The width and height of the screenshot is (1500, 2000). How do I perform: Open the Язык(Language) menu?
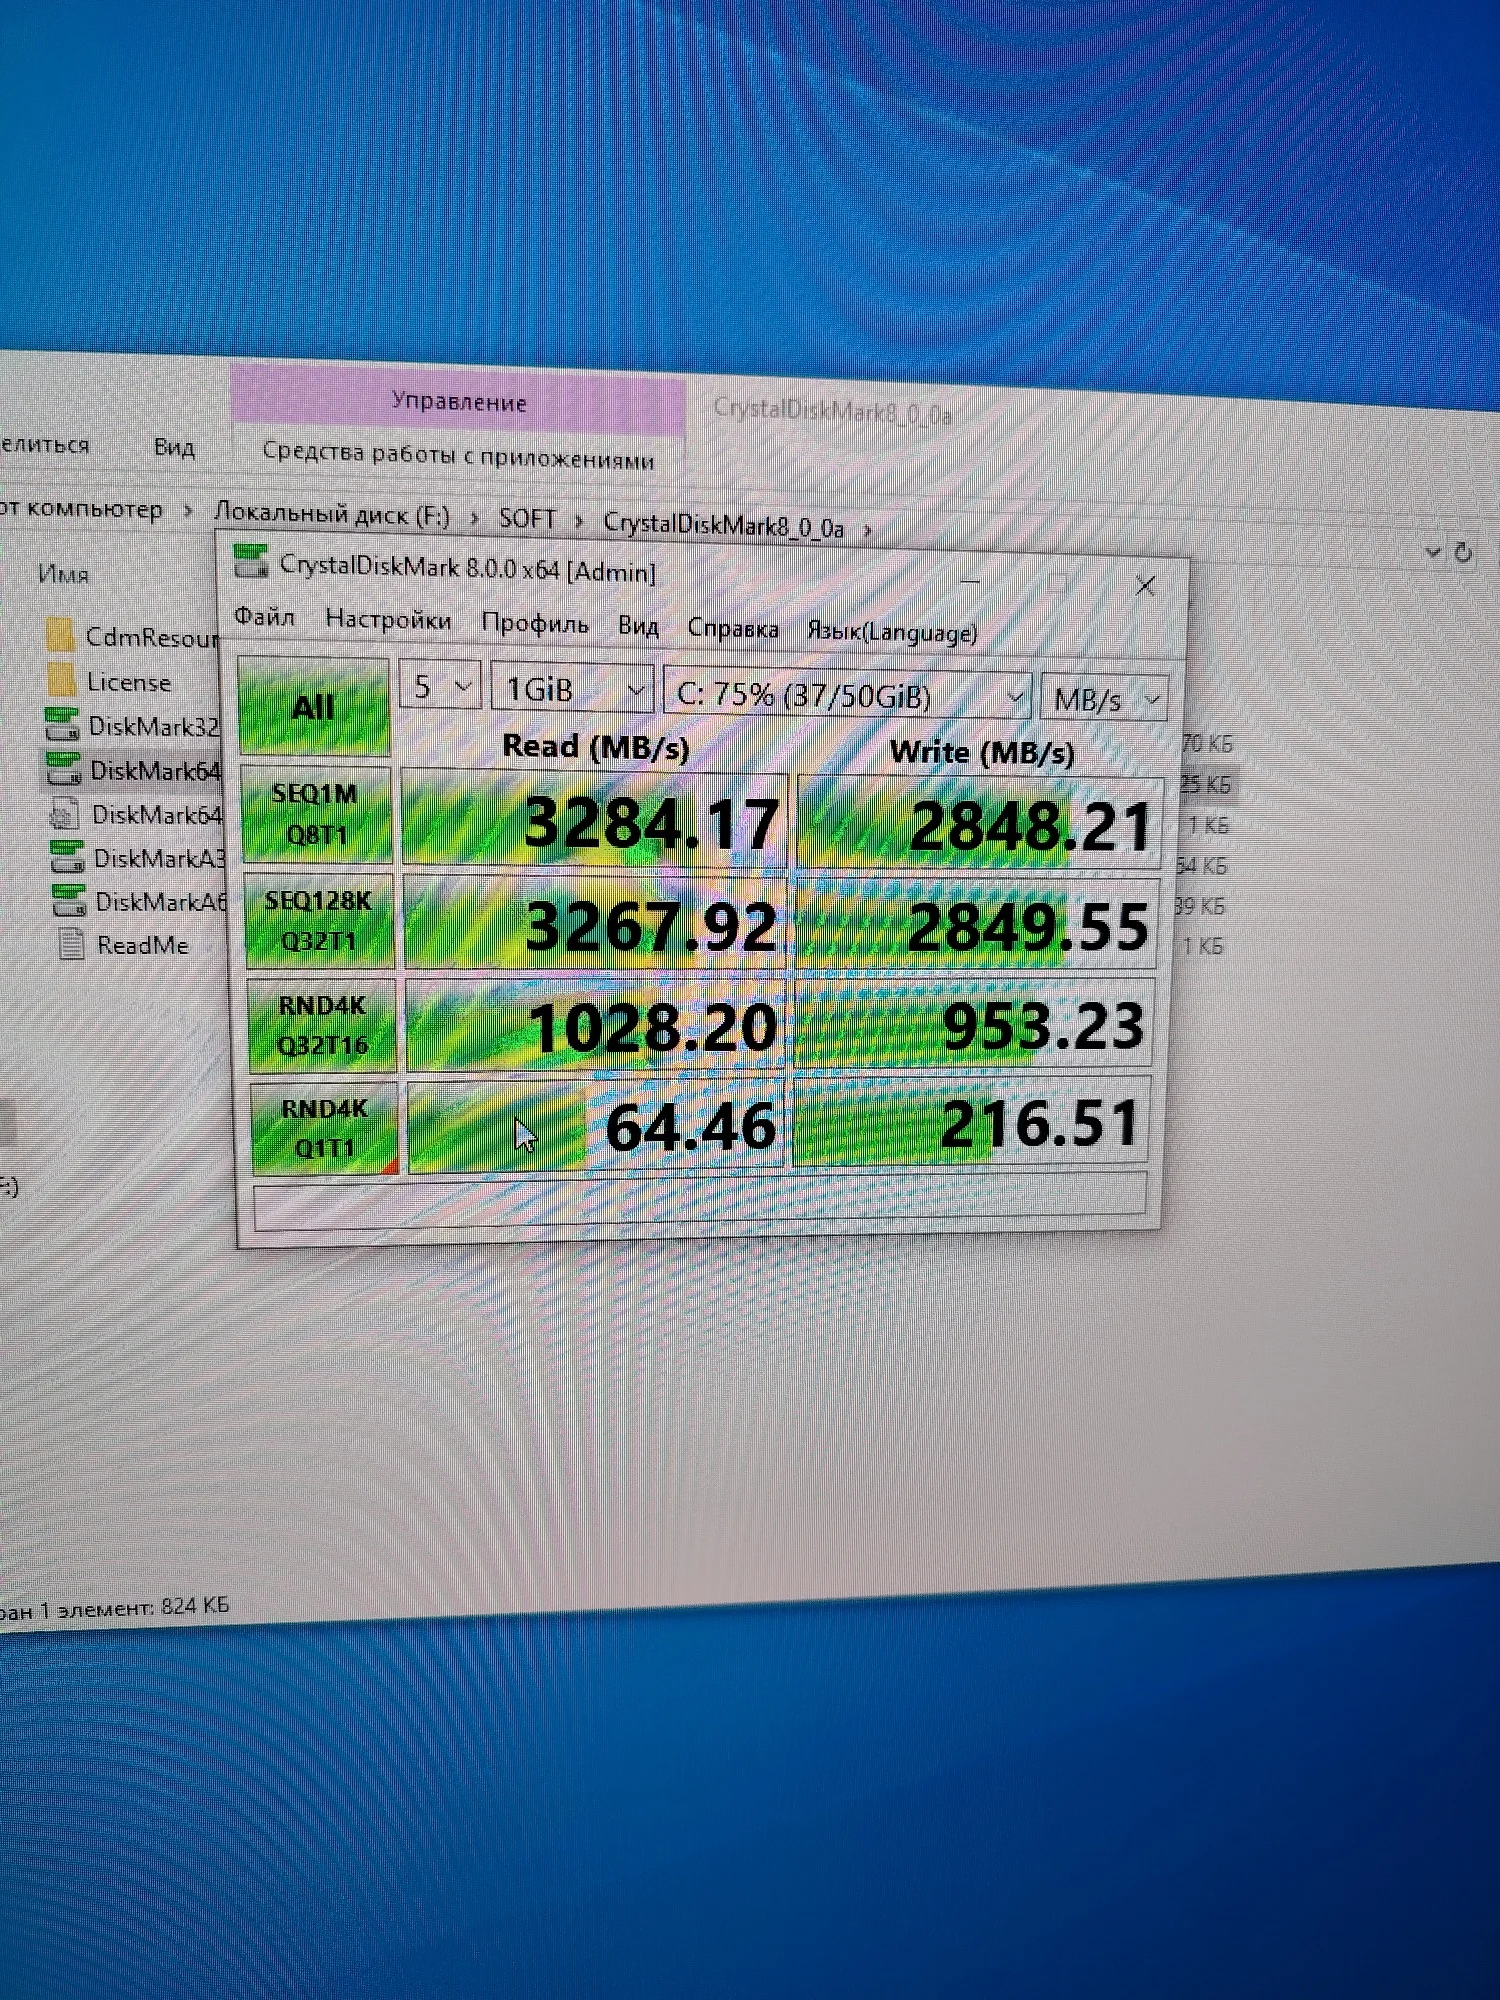pos(892,633)
